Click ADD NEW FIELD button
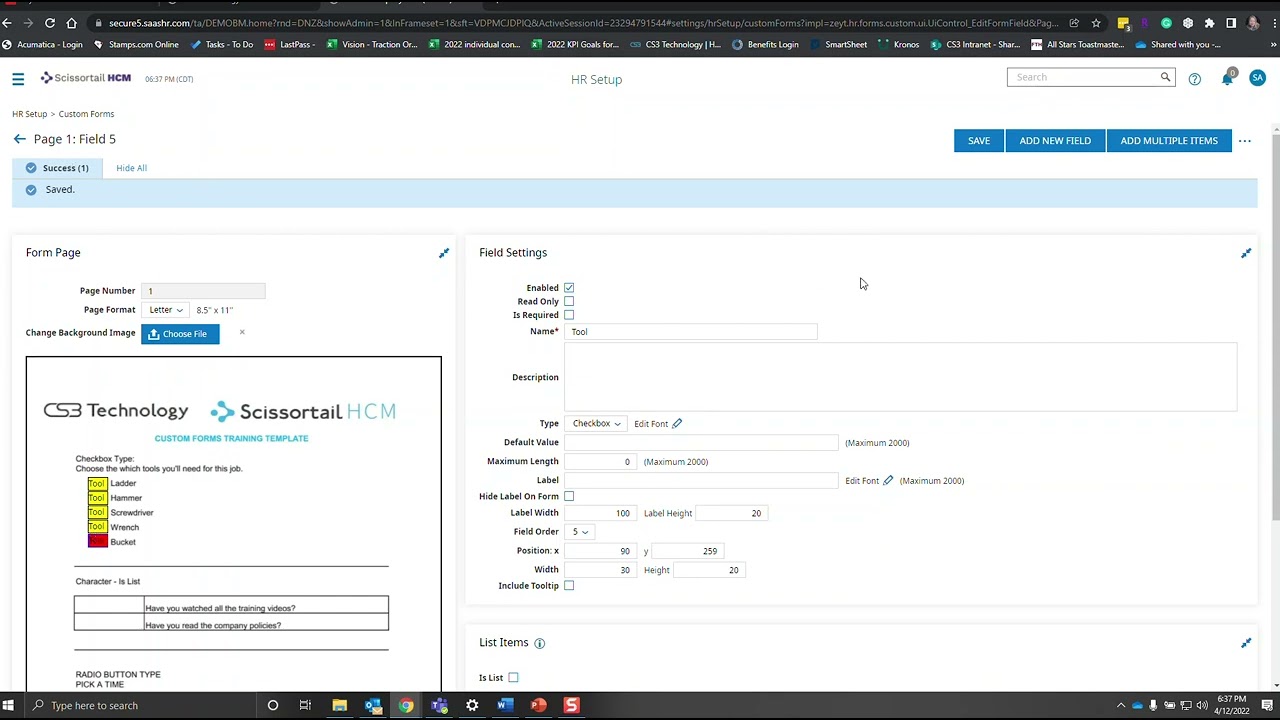The image size is (1280, 720). click(1055, 141)
